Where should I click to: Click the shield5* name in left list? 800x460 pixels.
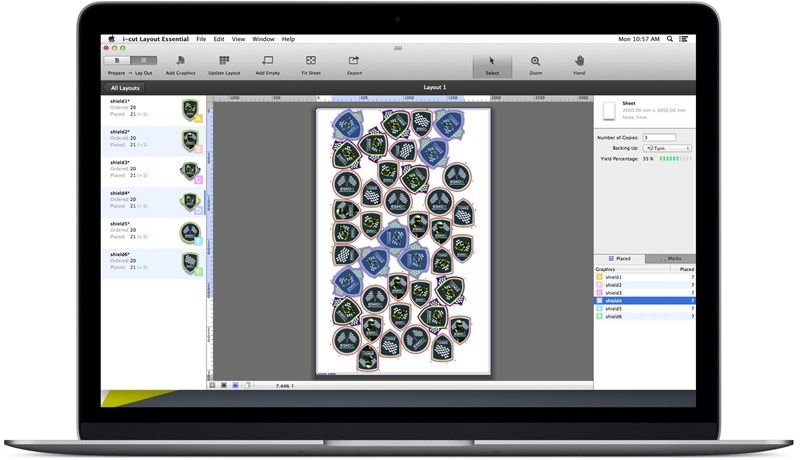pos(120,224)
